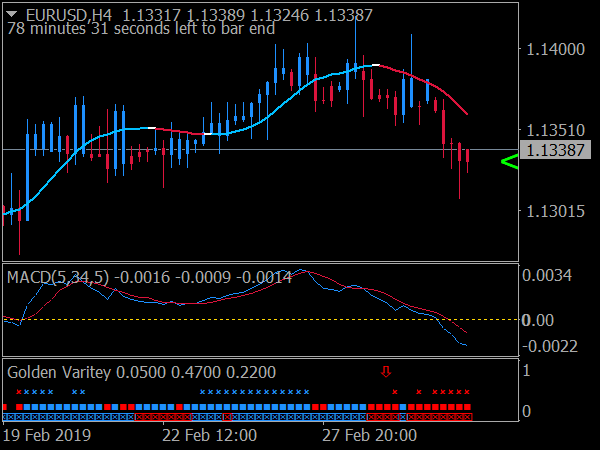Image resolution: width=600 pixels, height=450 pixels.
Task: Click the Golden Varitey scale value 0
Action: point(527,411)
